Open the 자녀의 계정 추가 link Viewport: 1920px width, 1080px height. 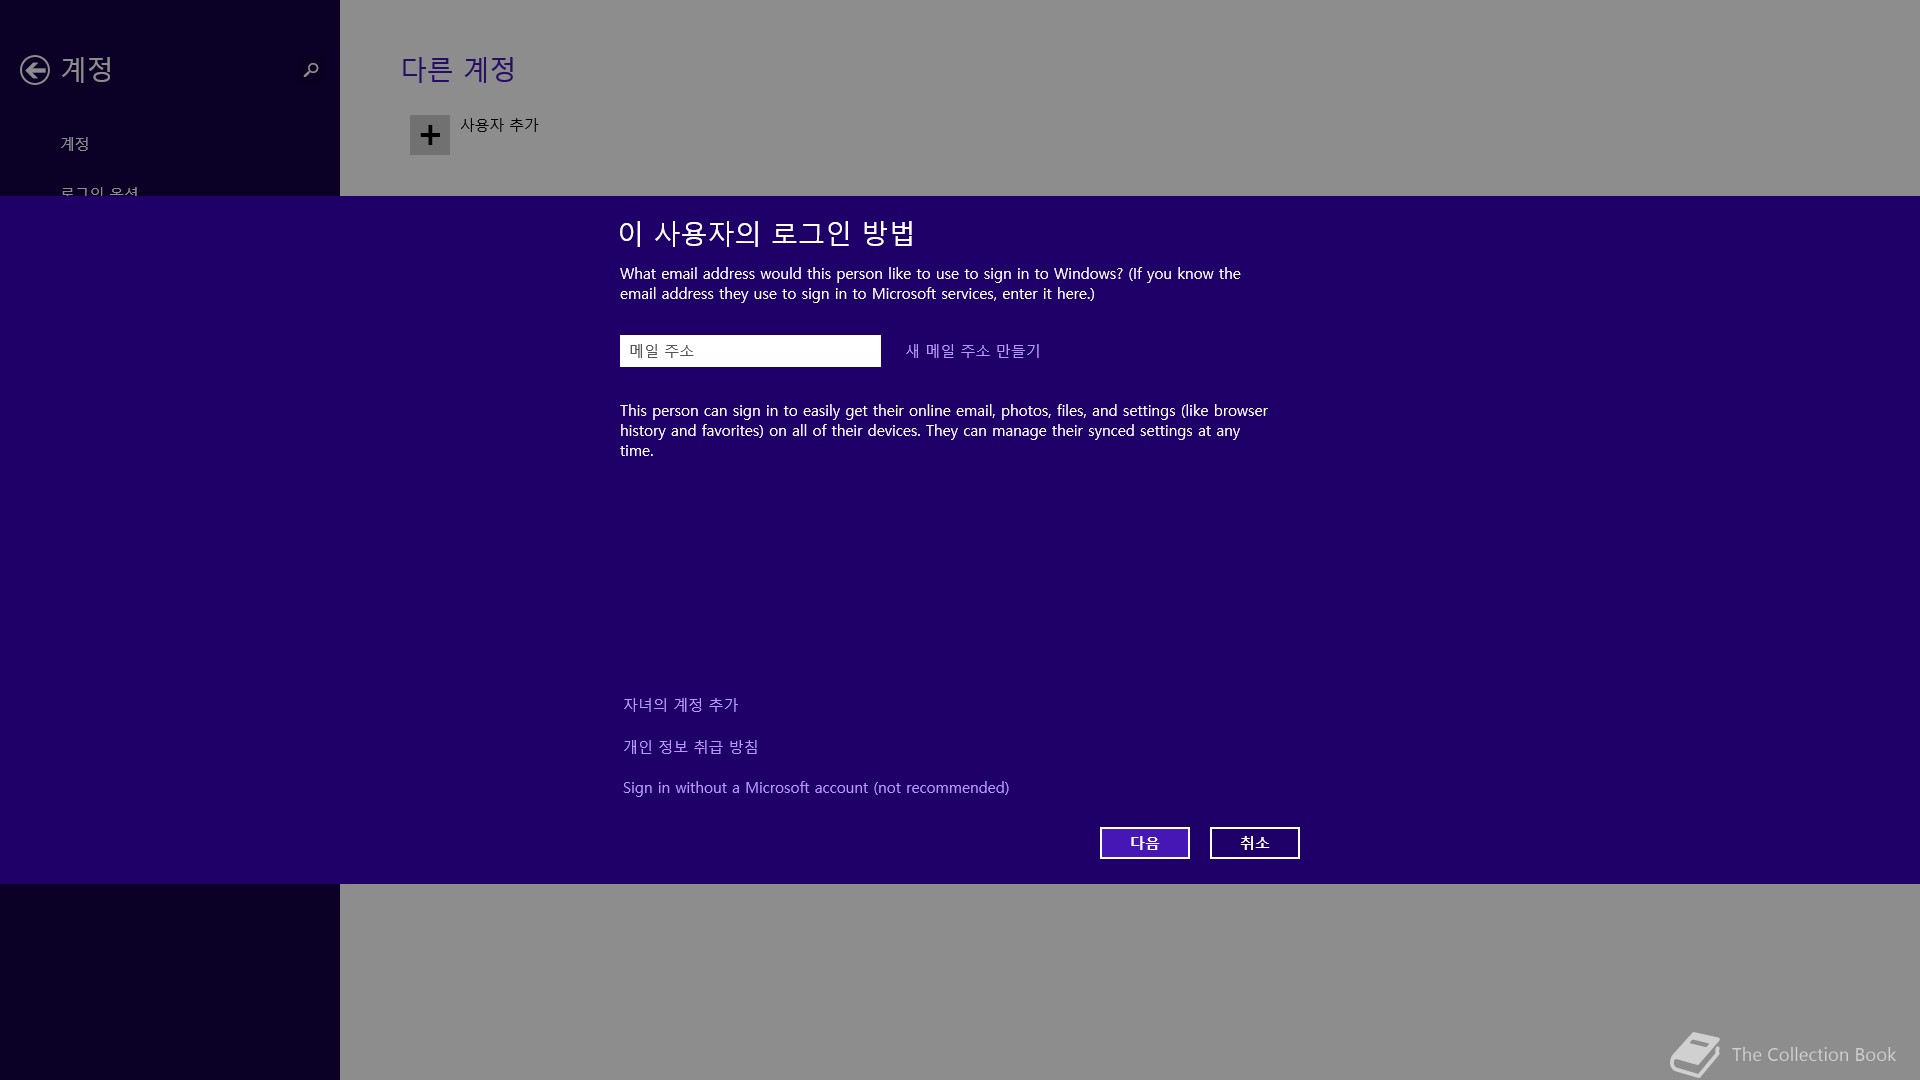coord(680,705)
